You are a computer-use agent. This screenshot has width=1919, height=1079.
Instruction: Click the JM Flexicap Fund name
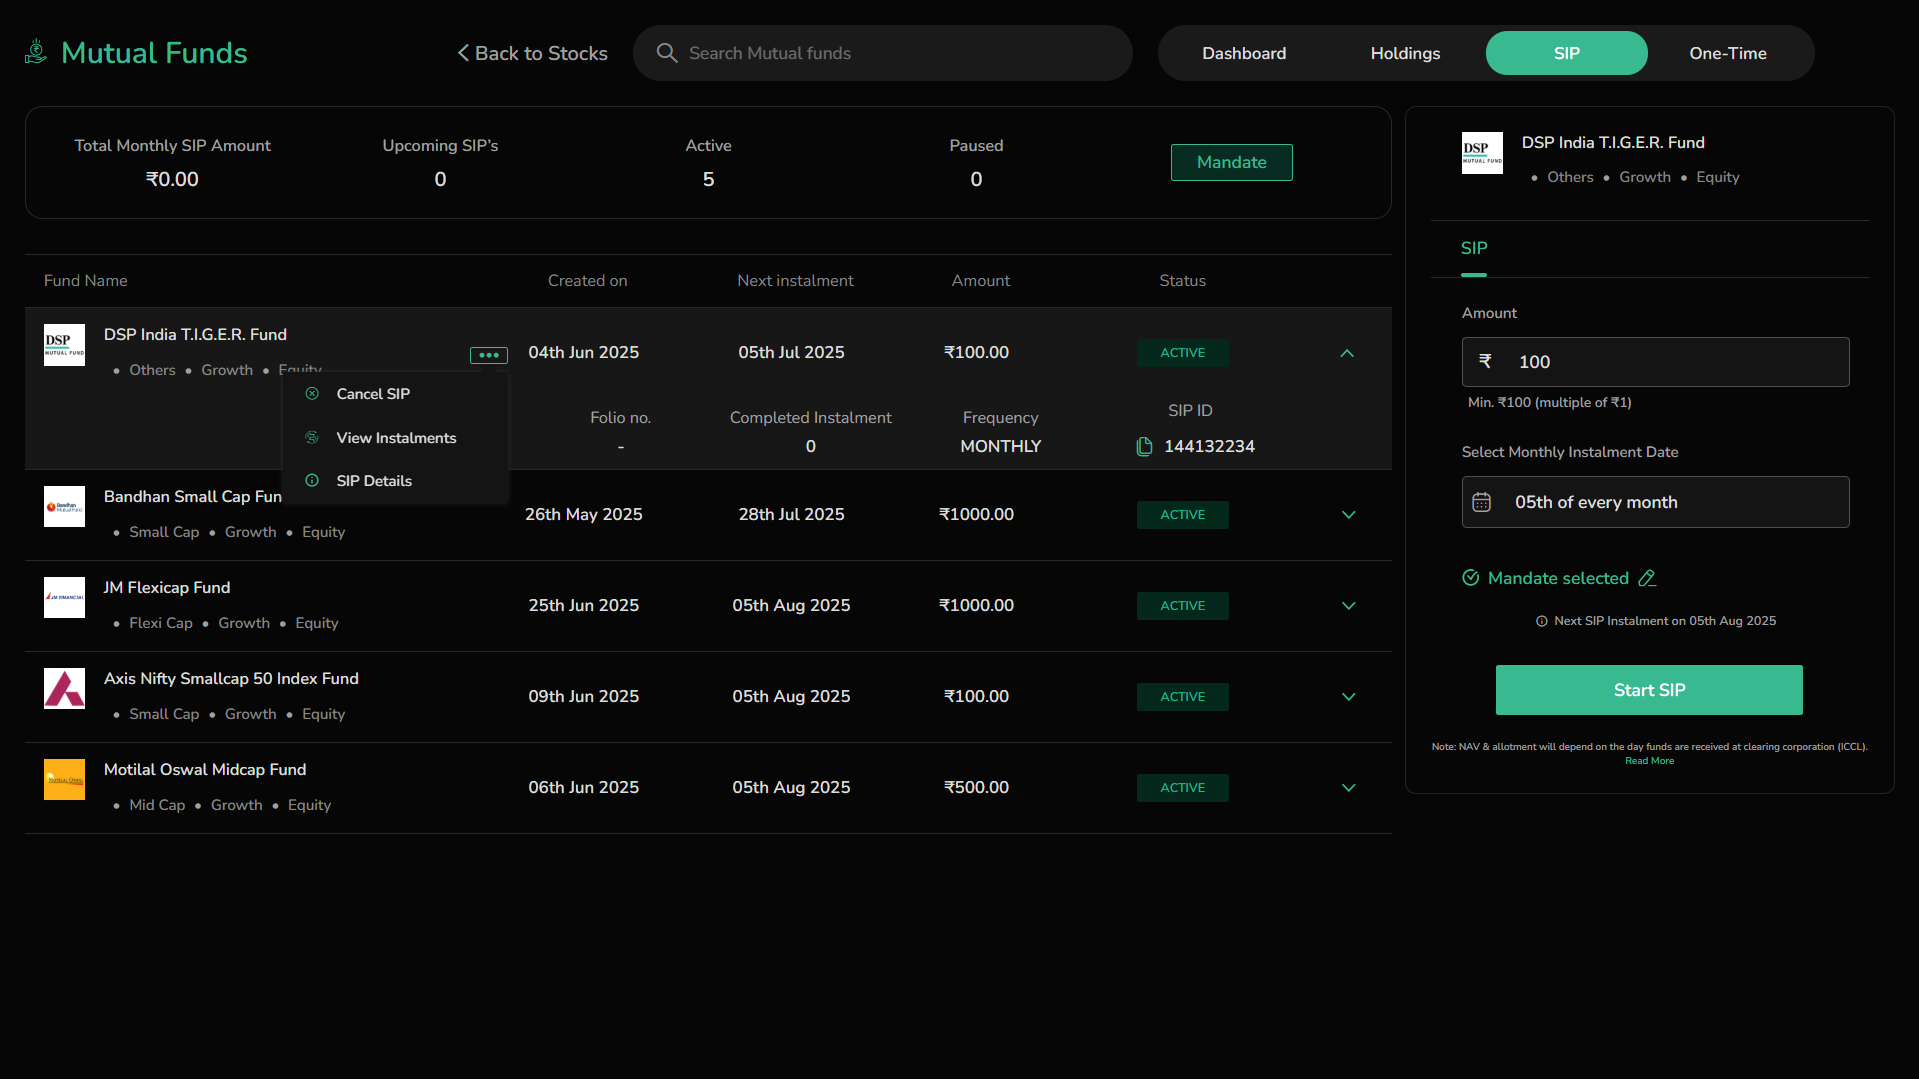tap(167, 587)
